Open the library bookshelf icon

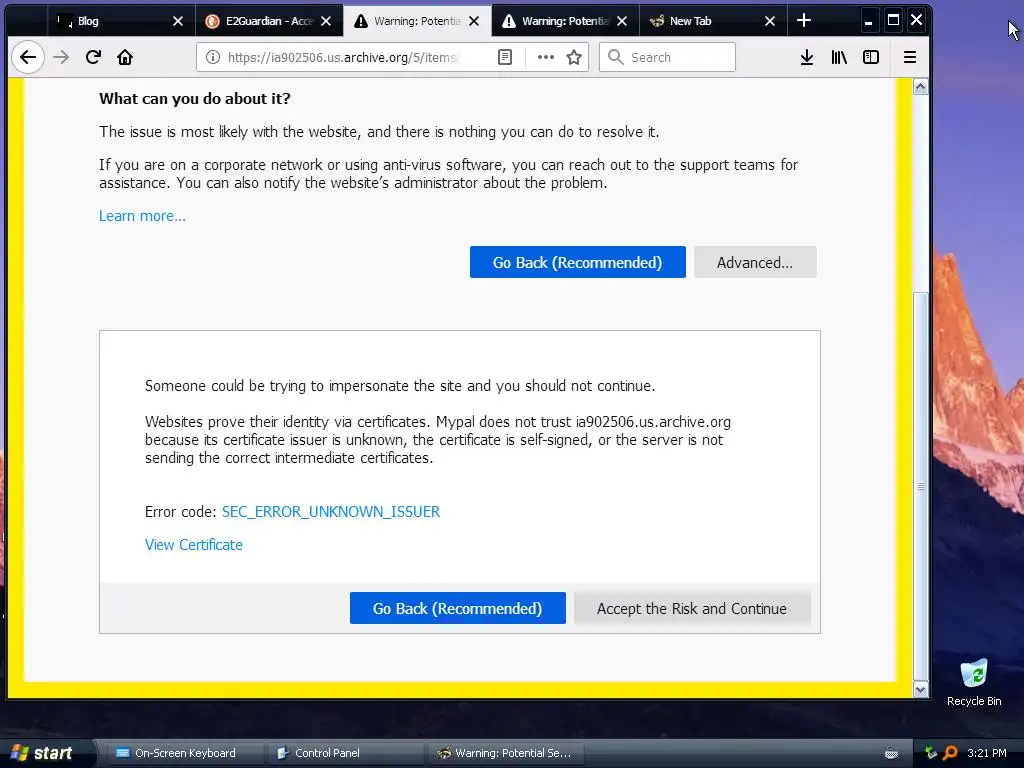click(839, 57)
